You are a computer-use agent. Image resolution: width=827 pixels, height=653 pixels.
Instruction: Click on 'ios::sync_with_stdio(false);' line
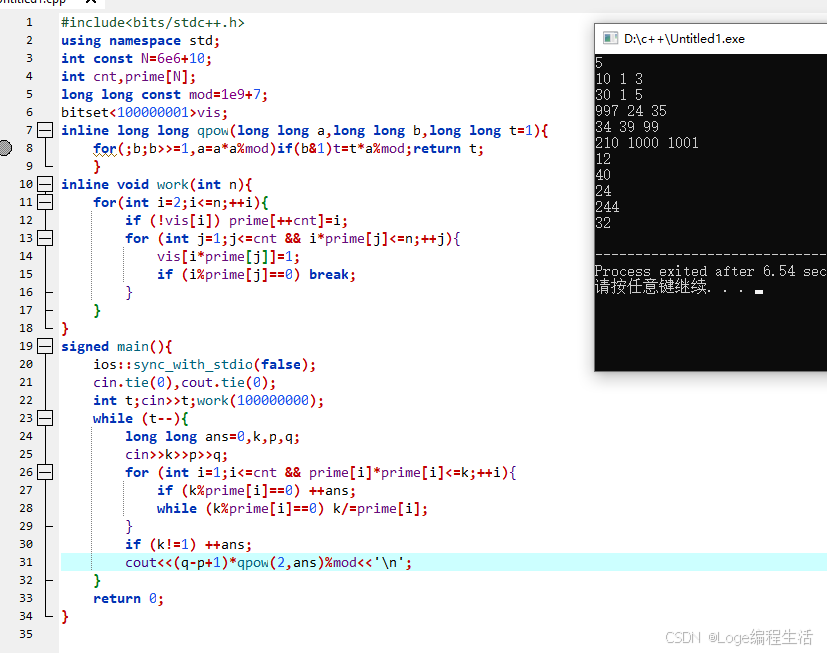pyautogui.click(x=205, y=364)
